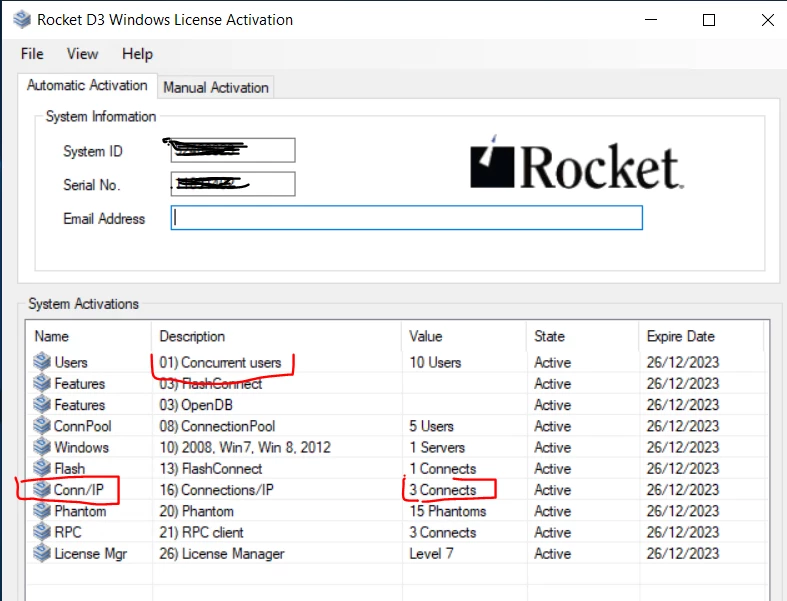Open the View menu
The width and height of the screenshot is (787, 601).
83,54
